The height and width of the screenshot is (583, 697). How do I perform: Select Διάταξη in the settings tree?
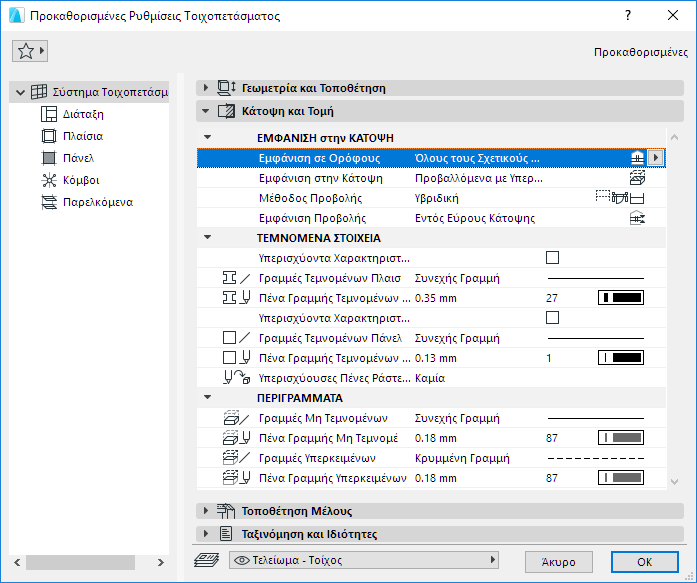(83, 114)
